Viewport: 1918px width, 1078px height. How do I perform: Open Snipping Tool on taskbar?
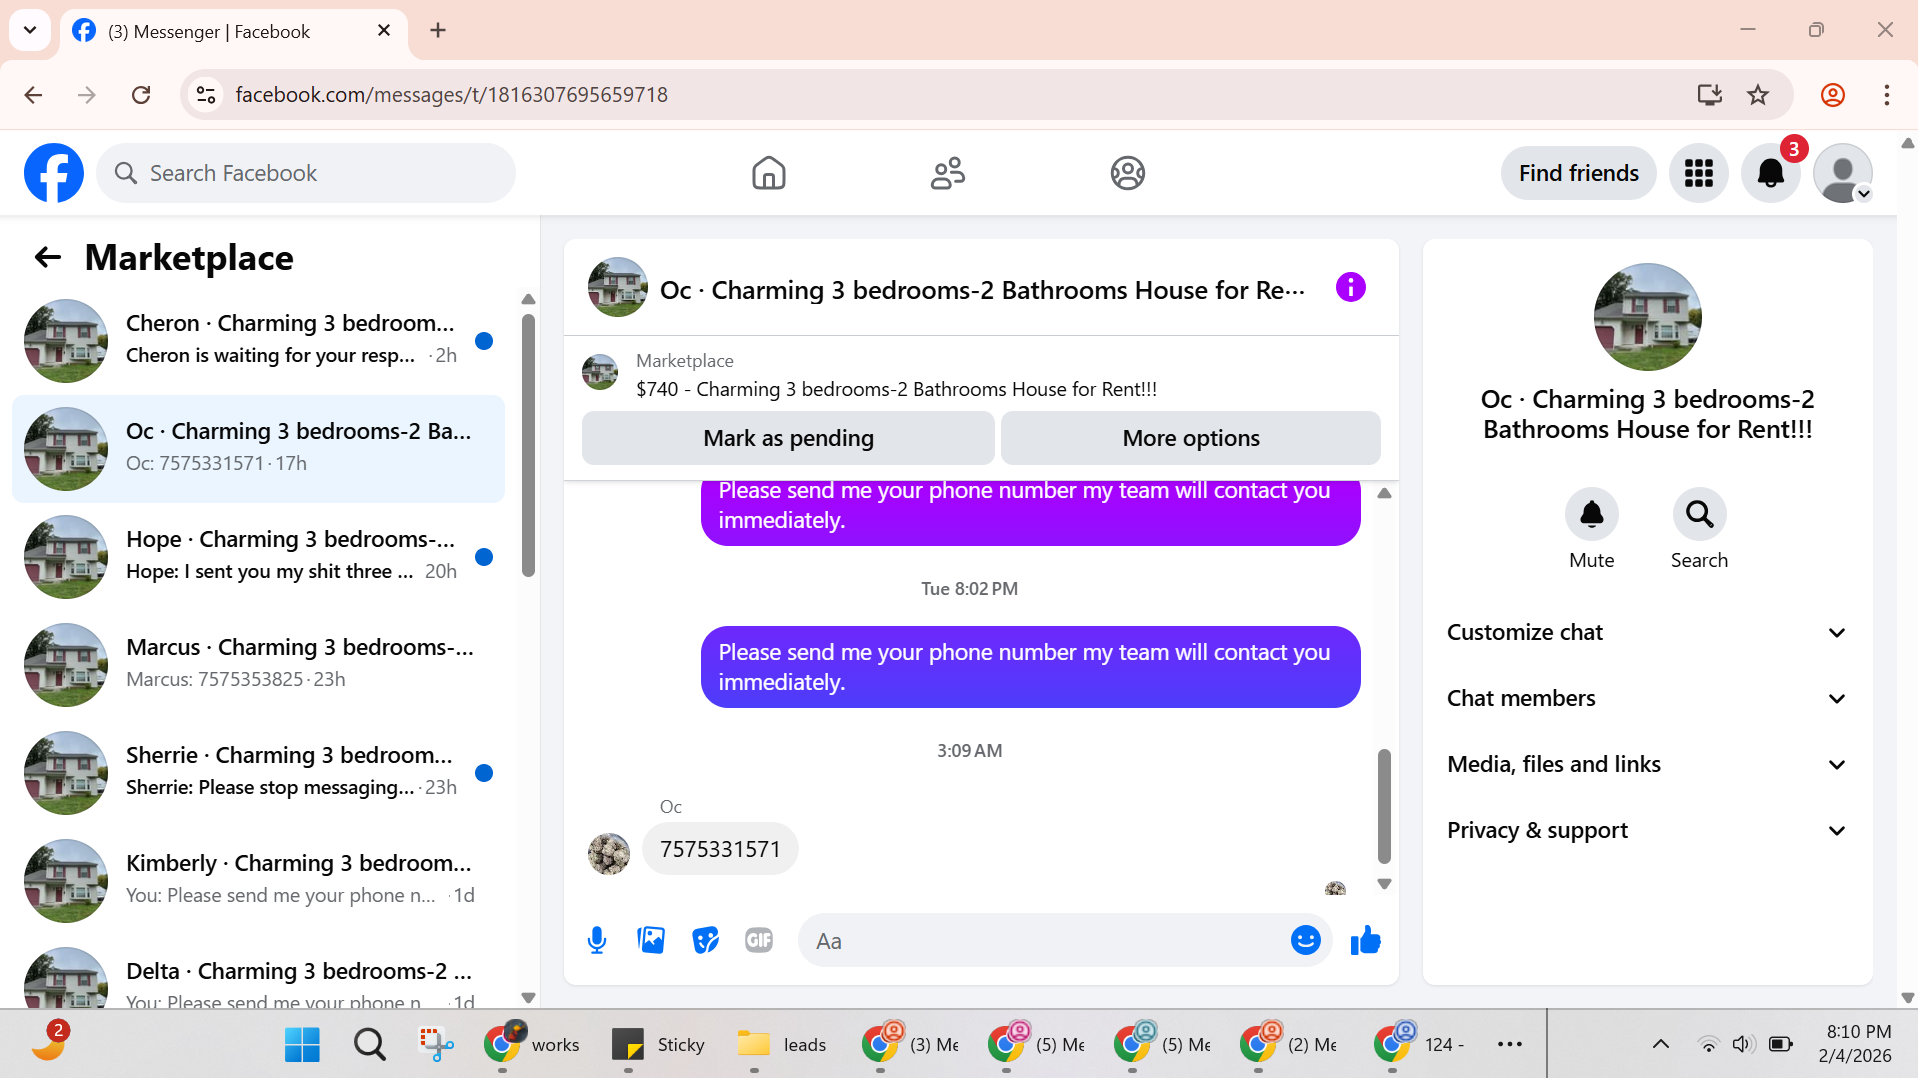coord(436,1045)
